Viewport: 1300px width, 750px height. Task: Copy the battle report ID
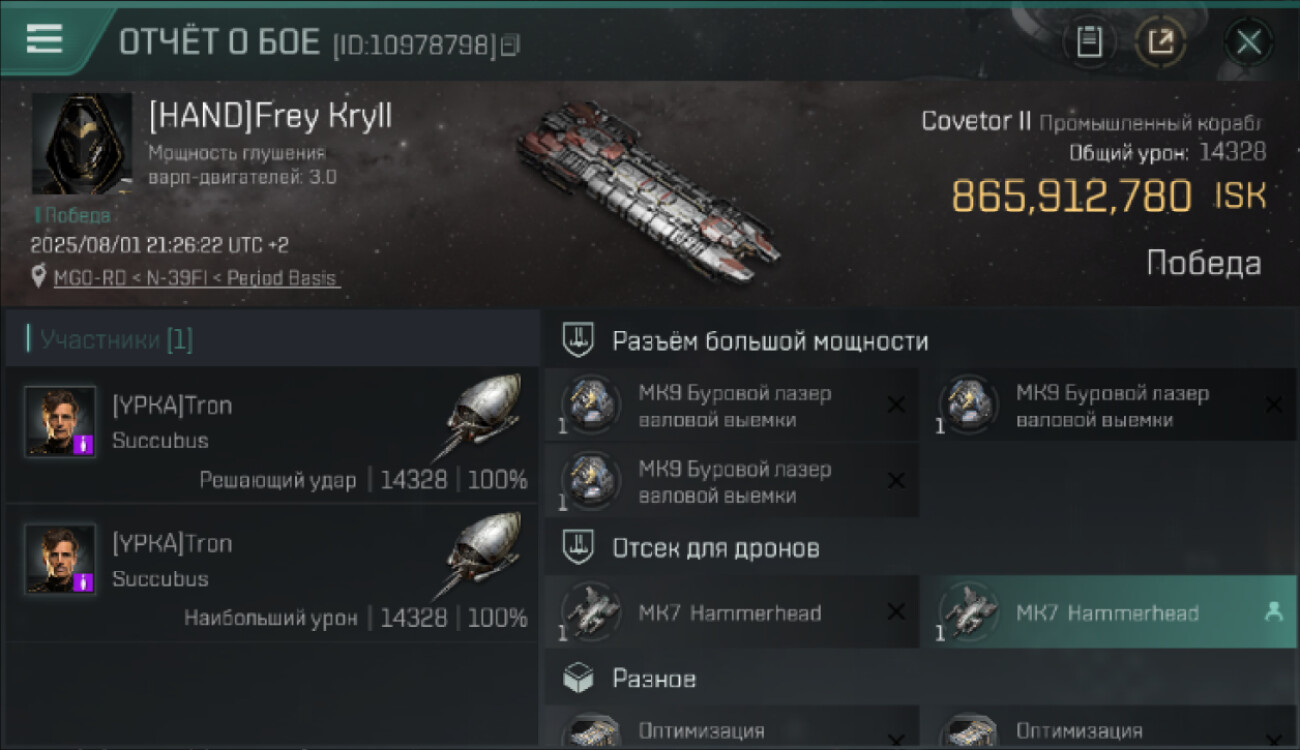point(510,45)
